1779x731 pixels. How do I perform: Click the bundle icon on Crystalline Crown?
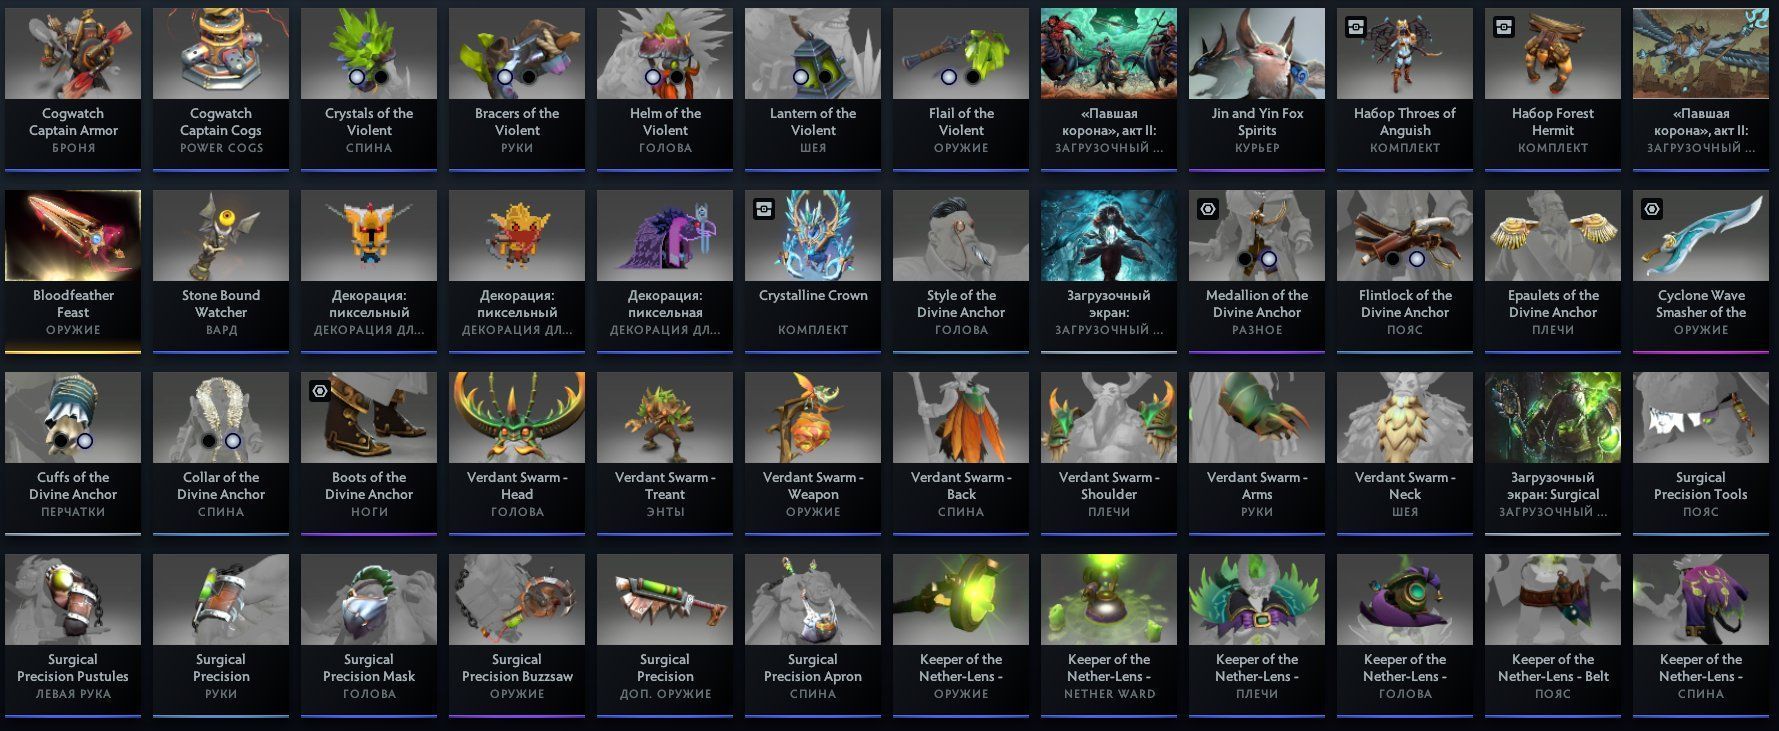tap(764, 210)
